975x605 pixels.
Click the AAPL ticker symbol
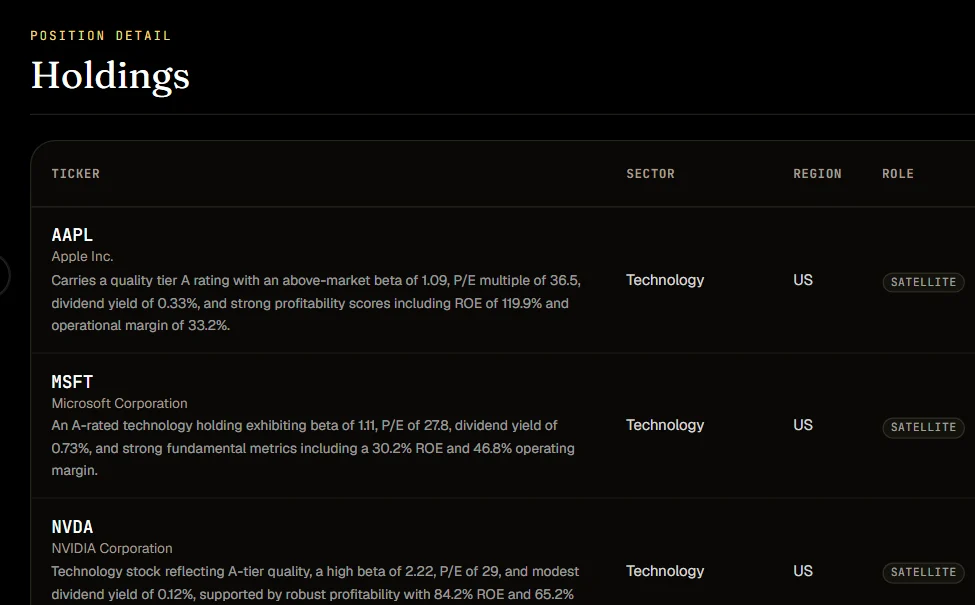pyautogui.click(x=72, y=235)
